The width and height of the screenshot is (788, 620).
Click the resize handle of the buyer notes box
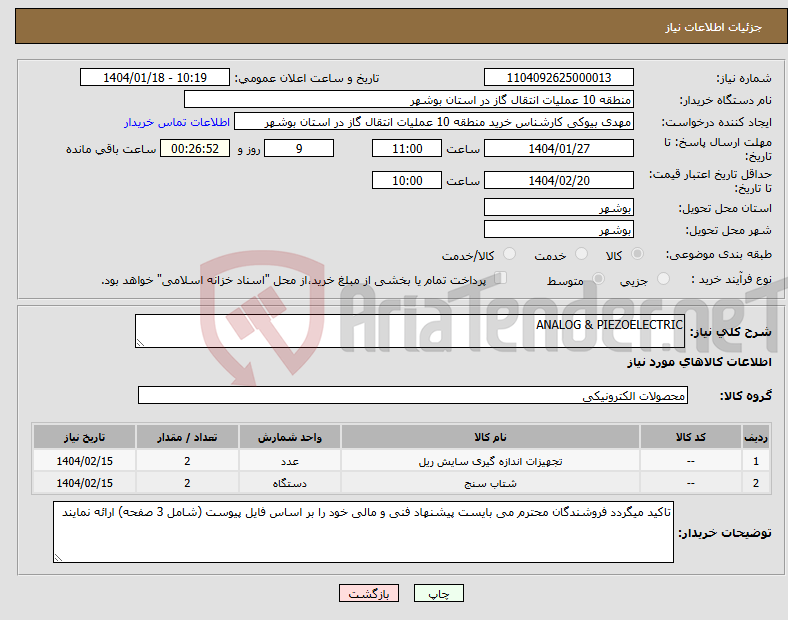click(x=58, y=558)
